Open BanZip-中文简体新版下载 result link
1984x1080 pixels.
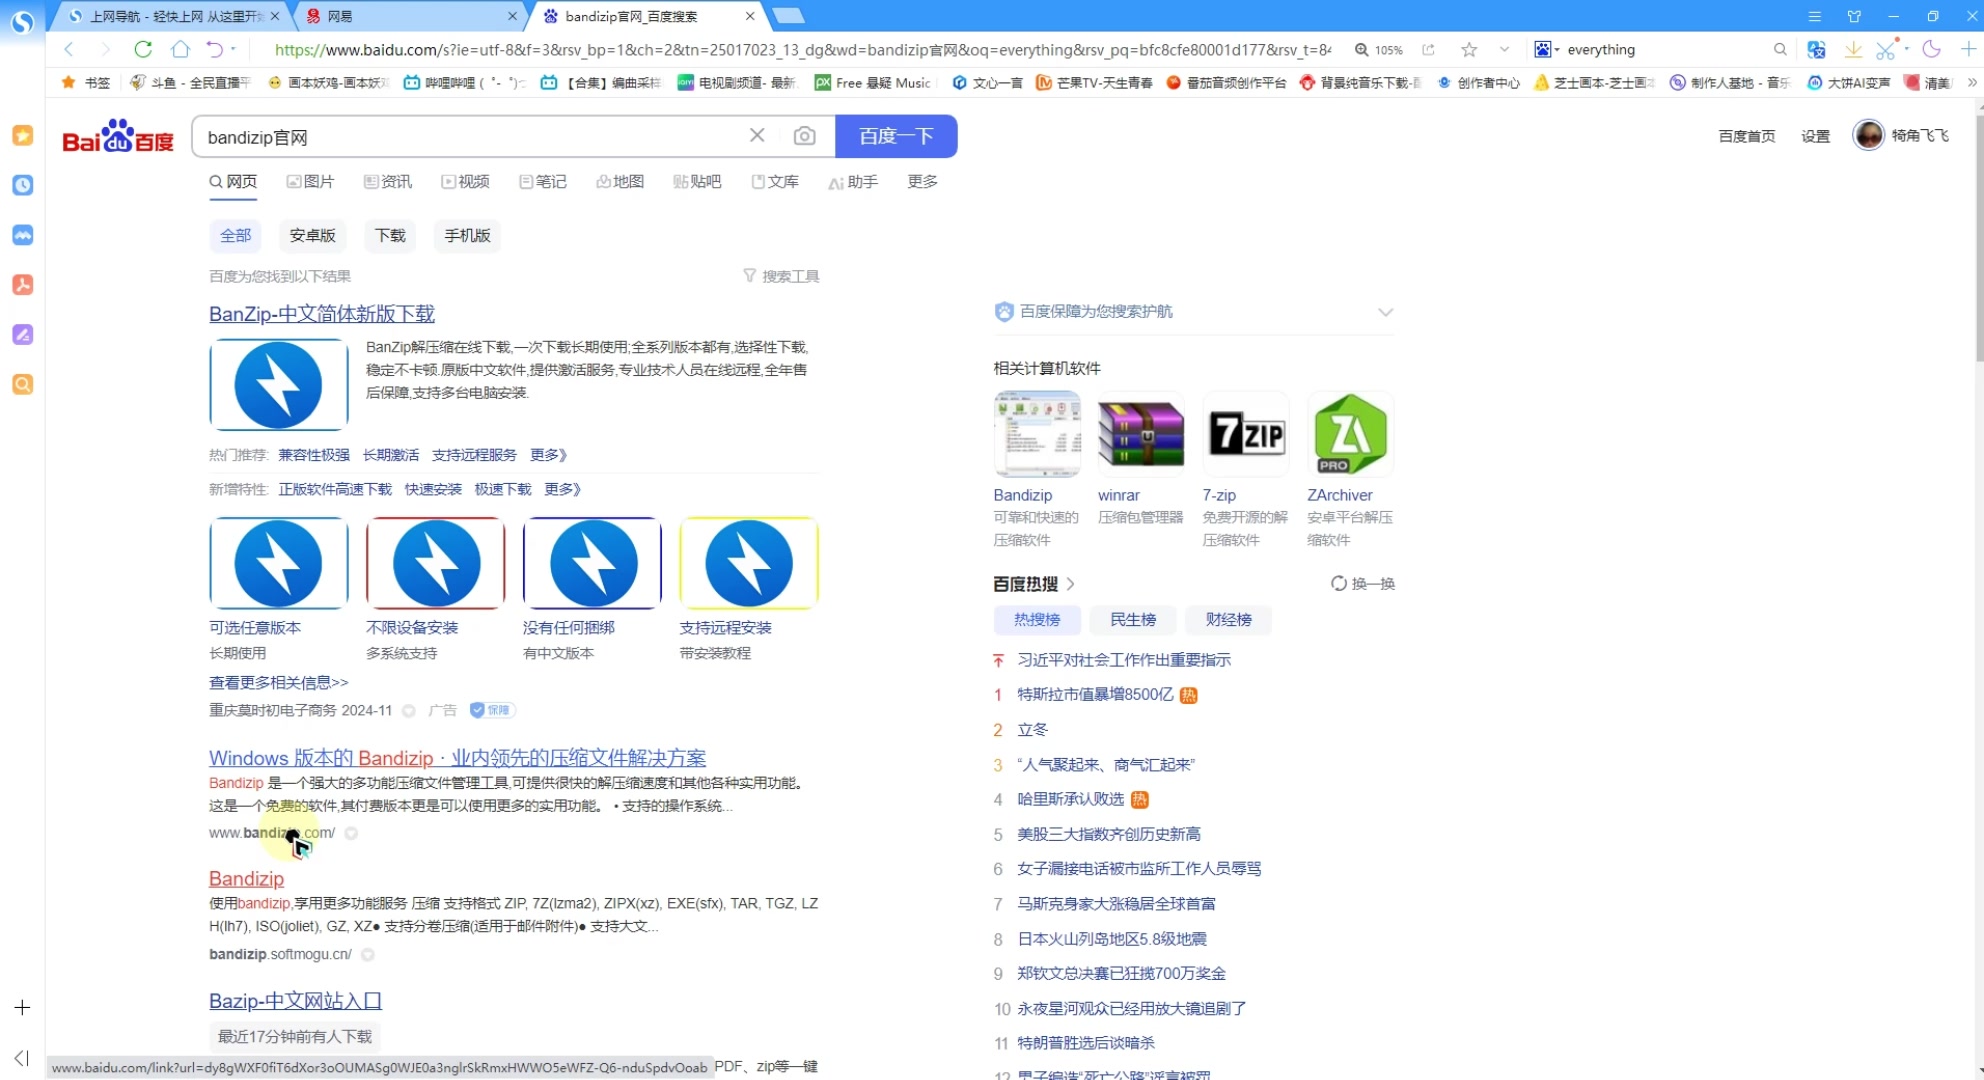pyautogui.click(x=322, y=314)
